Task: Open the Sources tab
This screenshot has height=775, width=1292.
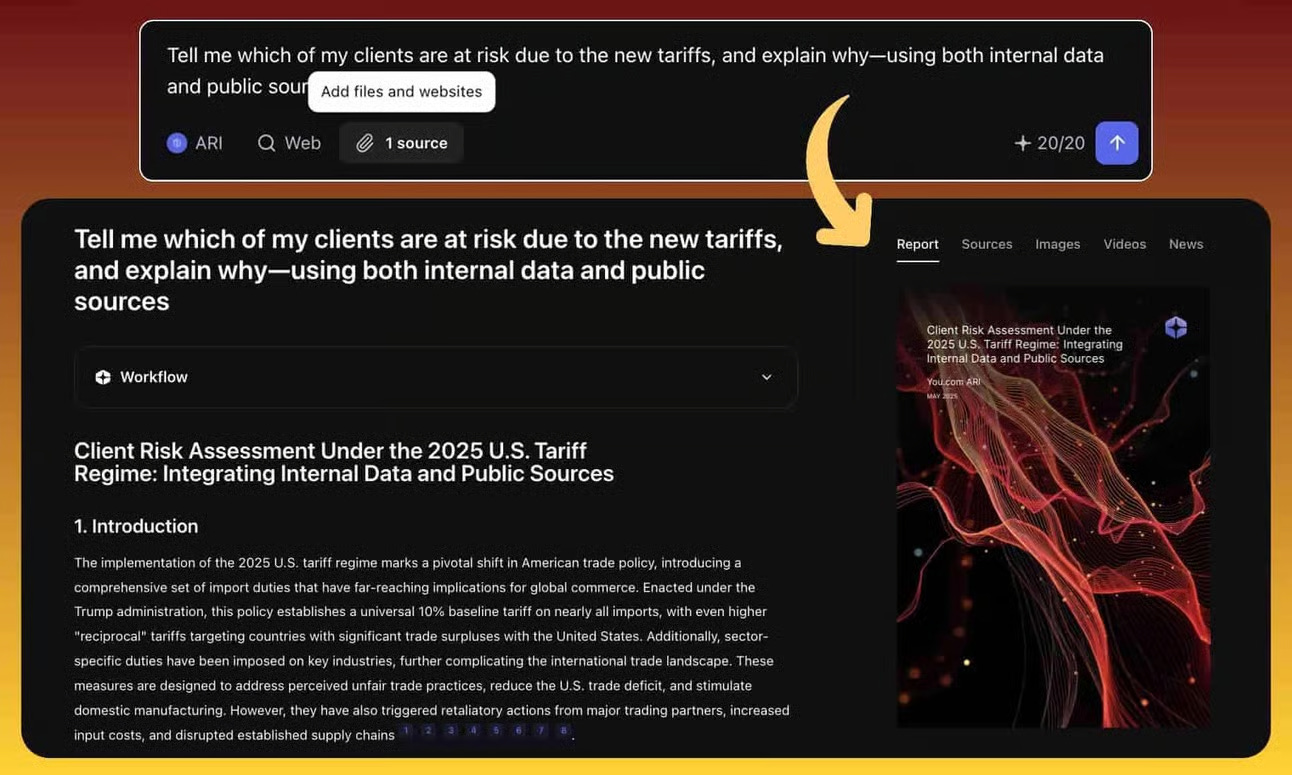Action: tap(987, 244)
